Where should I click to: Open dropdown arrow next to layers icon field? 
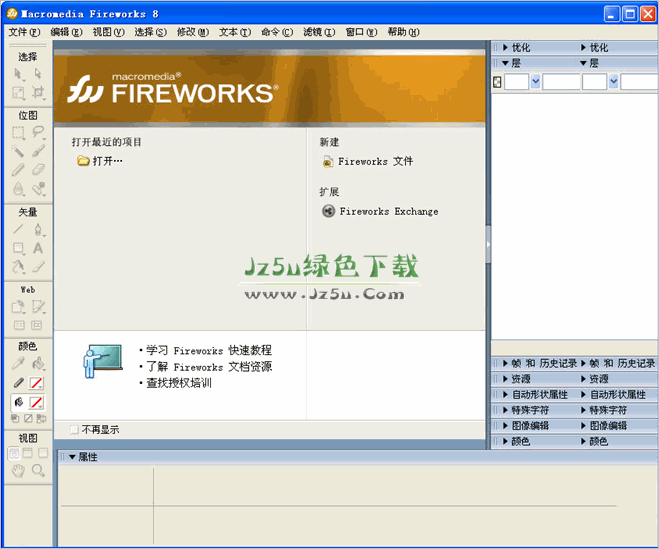pos(535,82)
